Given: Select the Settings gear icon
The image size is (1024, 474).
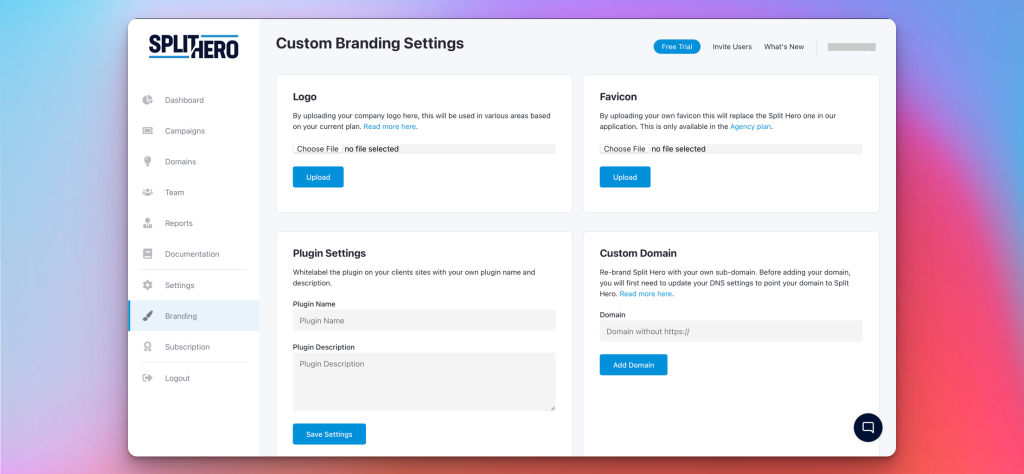Looking at the screenshot, I should point(148,285).
